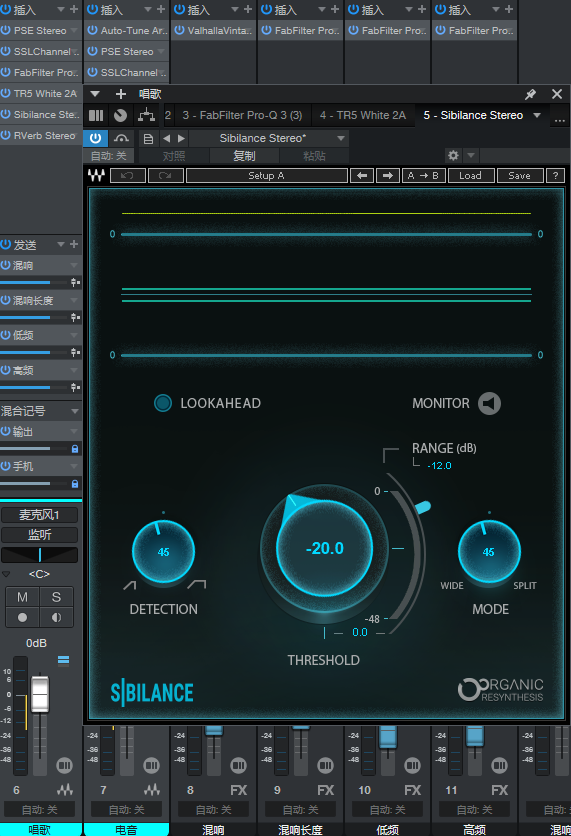Click the FX label on channel 8
The width and height of the screenshot is (571, 836).
(x=238, y=790)
